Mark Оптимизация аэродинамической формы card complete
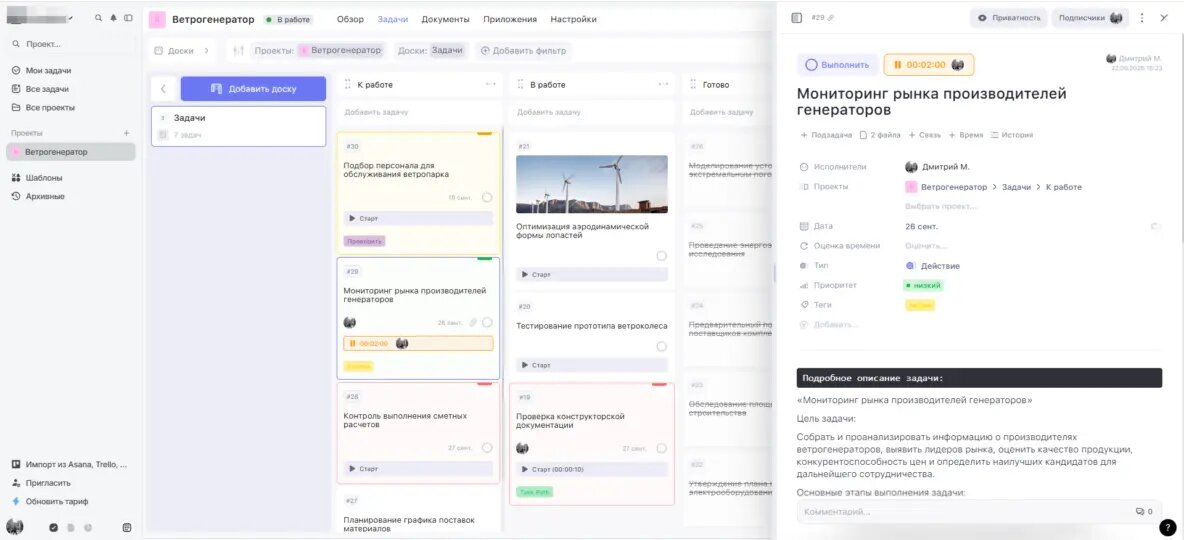 (x=661, y=256)
